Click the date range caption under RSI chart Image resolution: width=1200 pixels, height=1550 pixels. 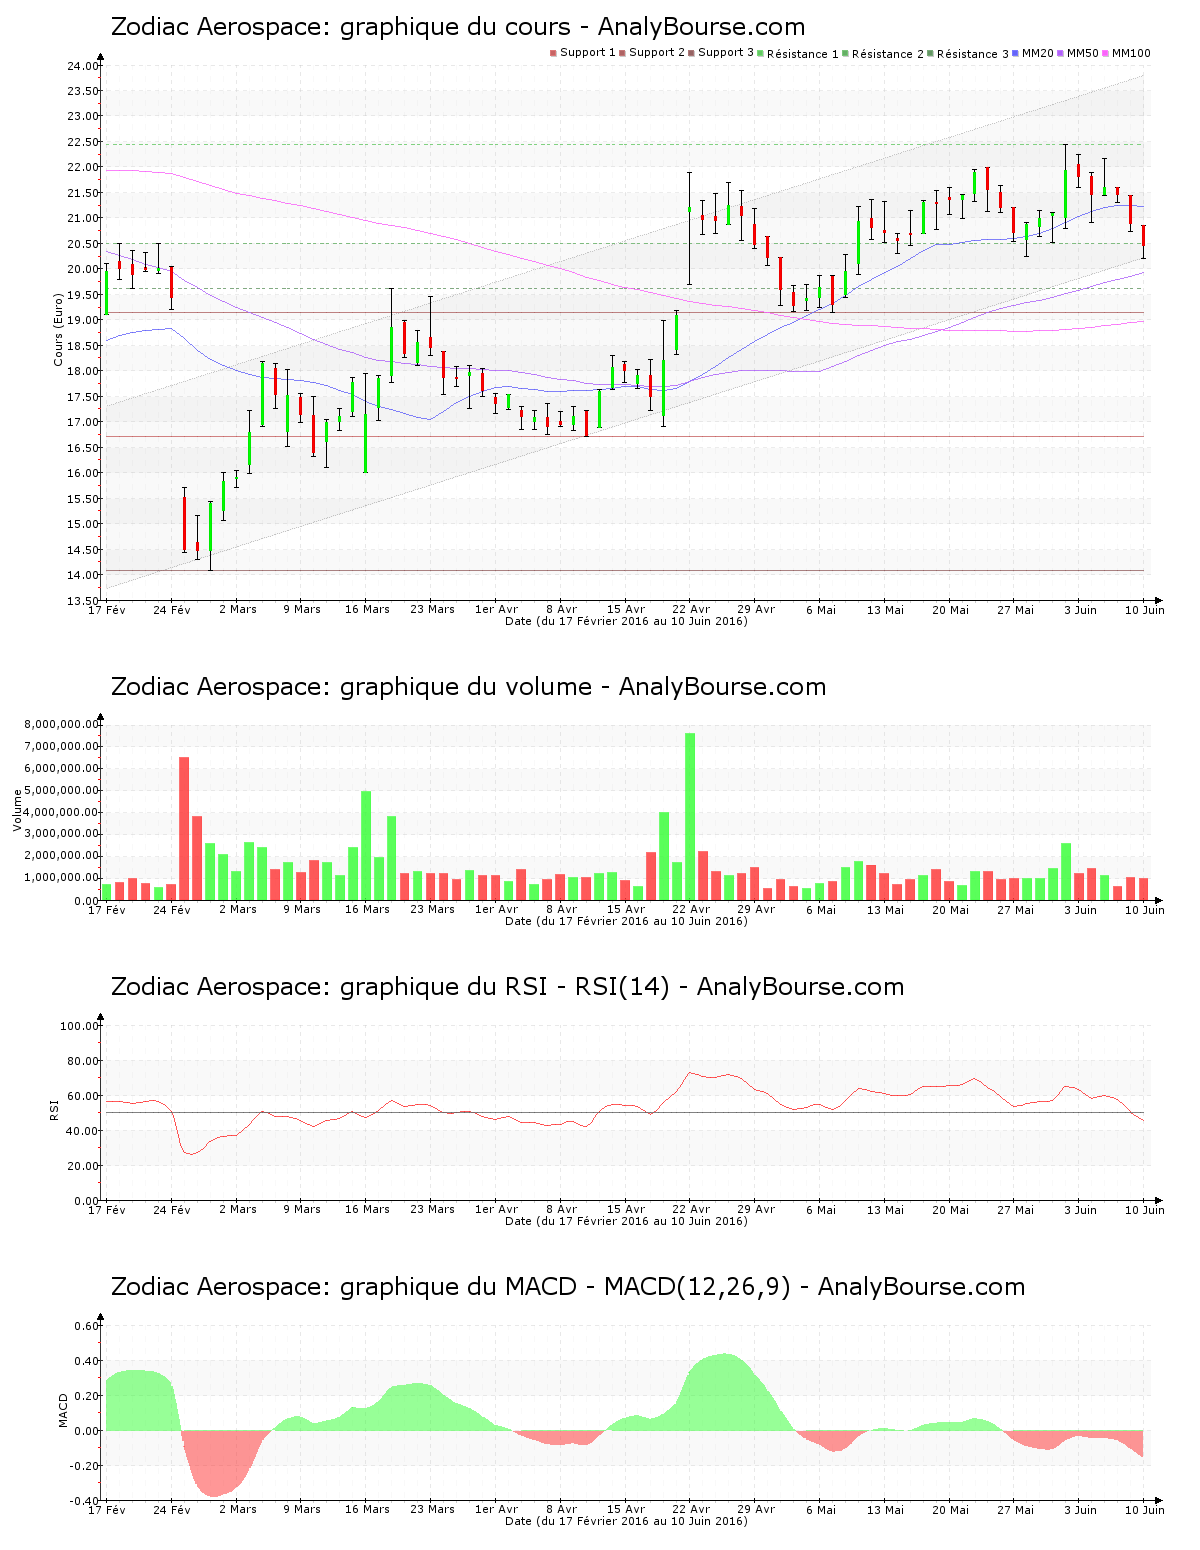point(626,1221)
